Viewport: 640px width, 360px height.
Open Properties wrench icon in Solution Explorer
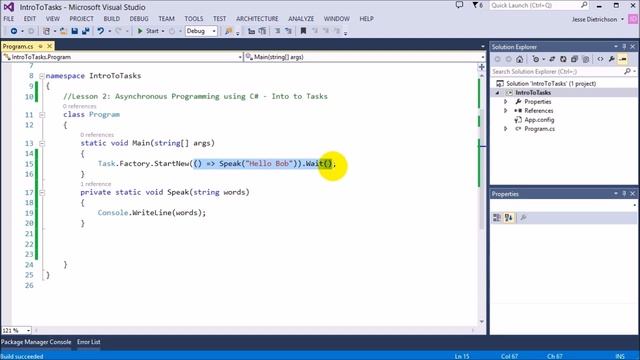click(x=611, y=59)
